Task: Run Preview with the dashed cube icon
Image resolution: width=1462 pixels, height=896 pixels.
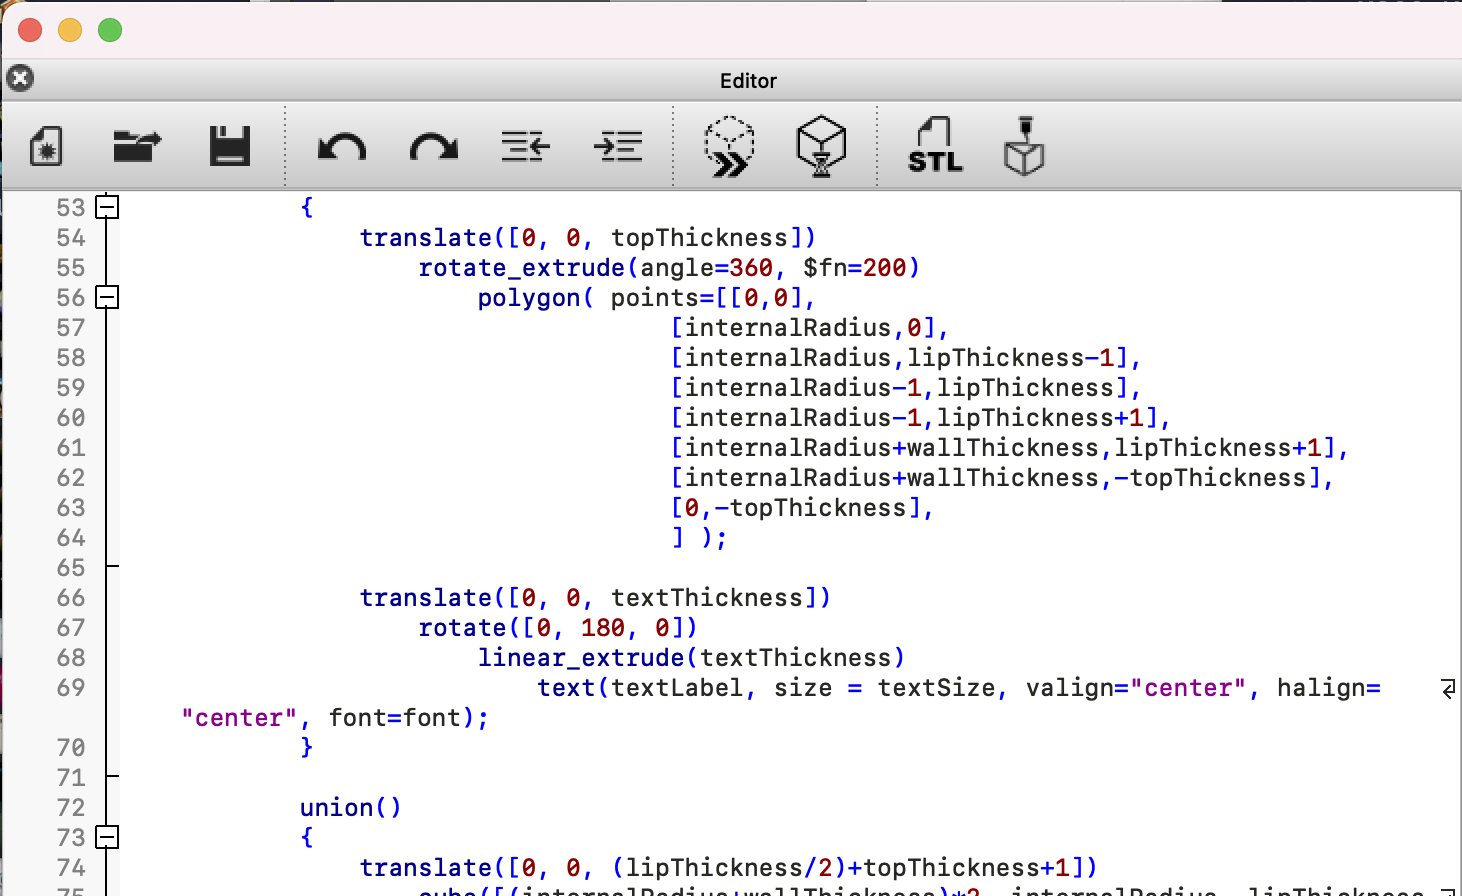Action: pyautogui.click(x=730, y=147)
